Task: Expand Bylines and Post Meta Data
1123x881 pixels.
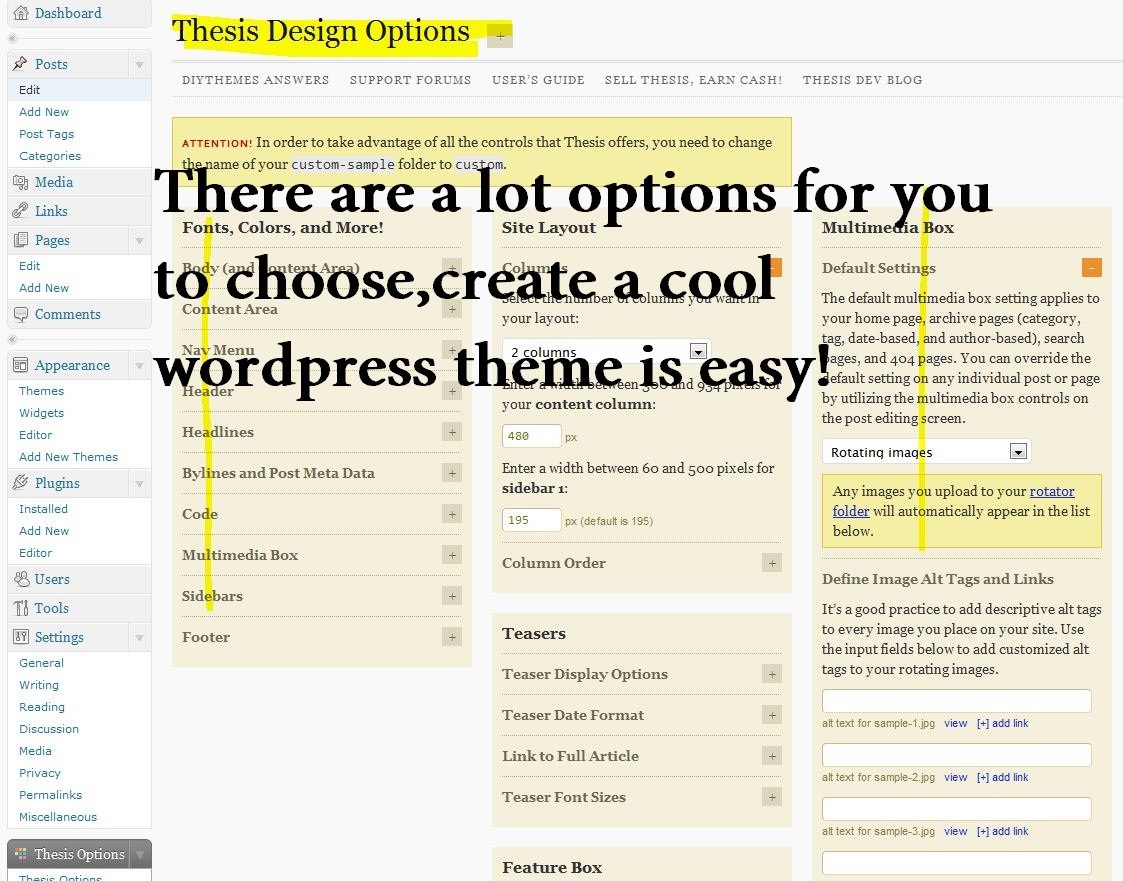Action: [452, 473]
